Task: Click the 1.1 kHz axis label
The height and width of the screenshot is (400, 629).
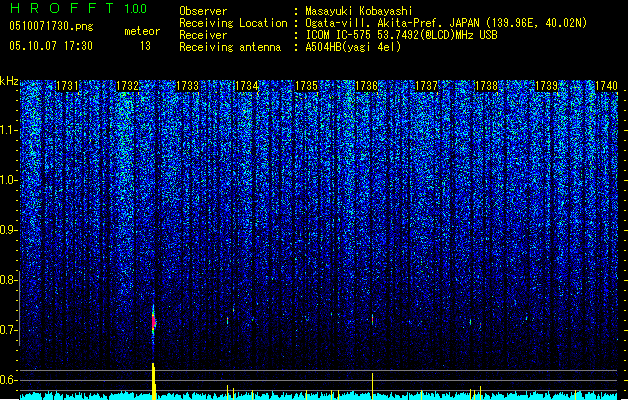Action: click(x=8, y=130)
